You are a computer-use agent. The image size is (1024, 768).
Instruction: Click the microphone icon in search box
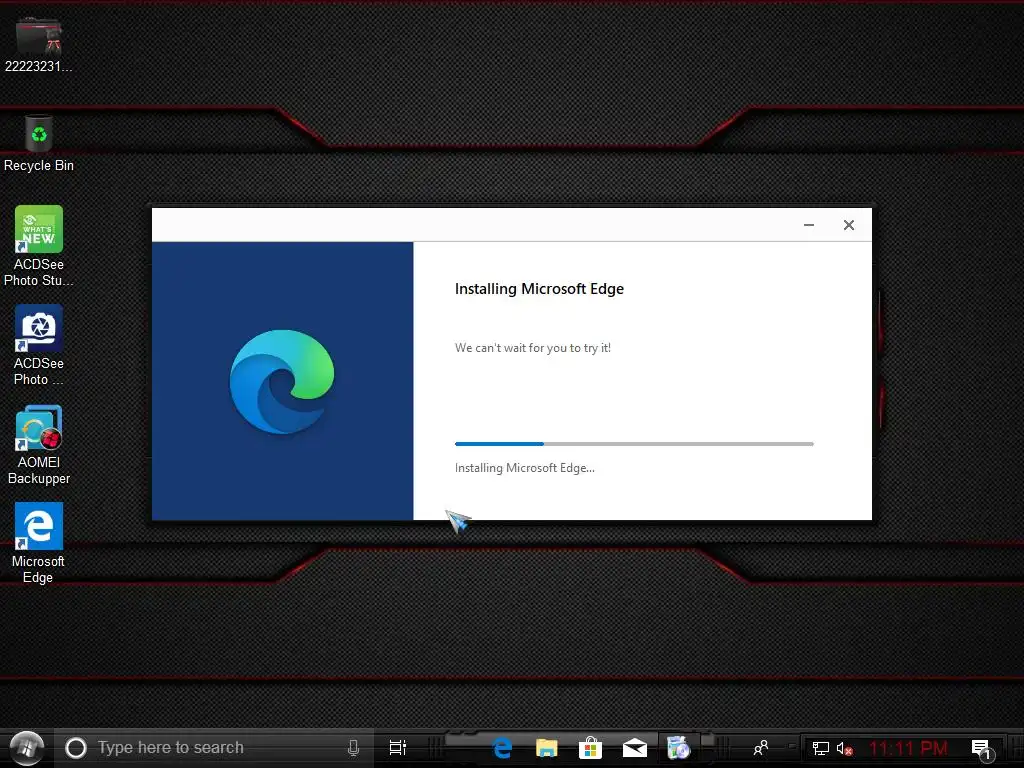(353, 748)
